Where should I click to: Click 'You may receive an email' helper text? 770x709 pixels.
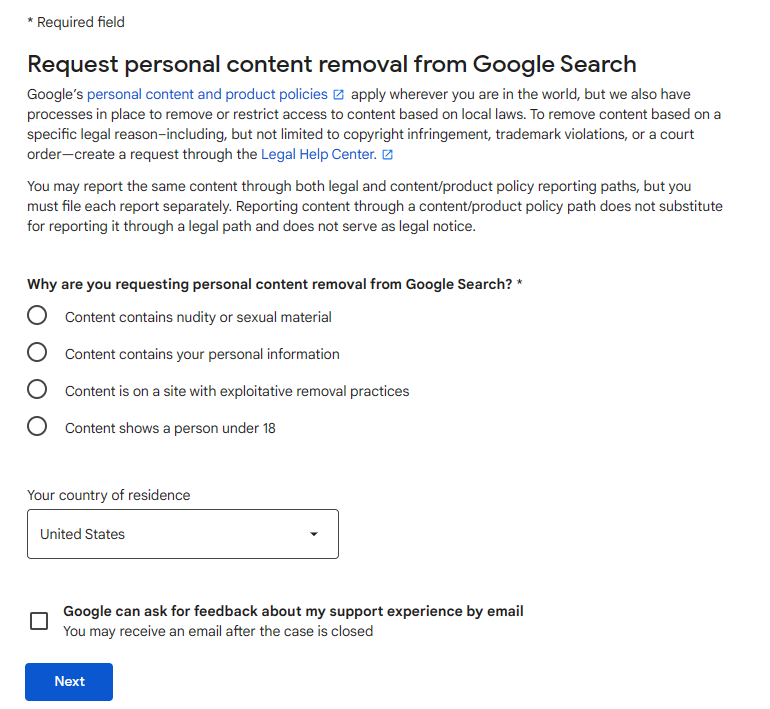point(218,631)
